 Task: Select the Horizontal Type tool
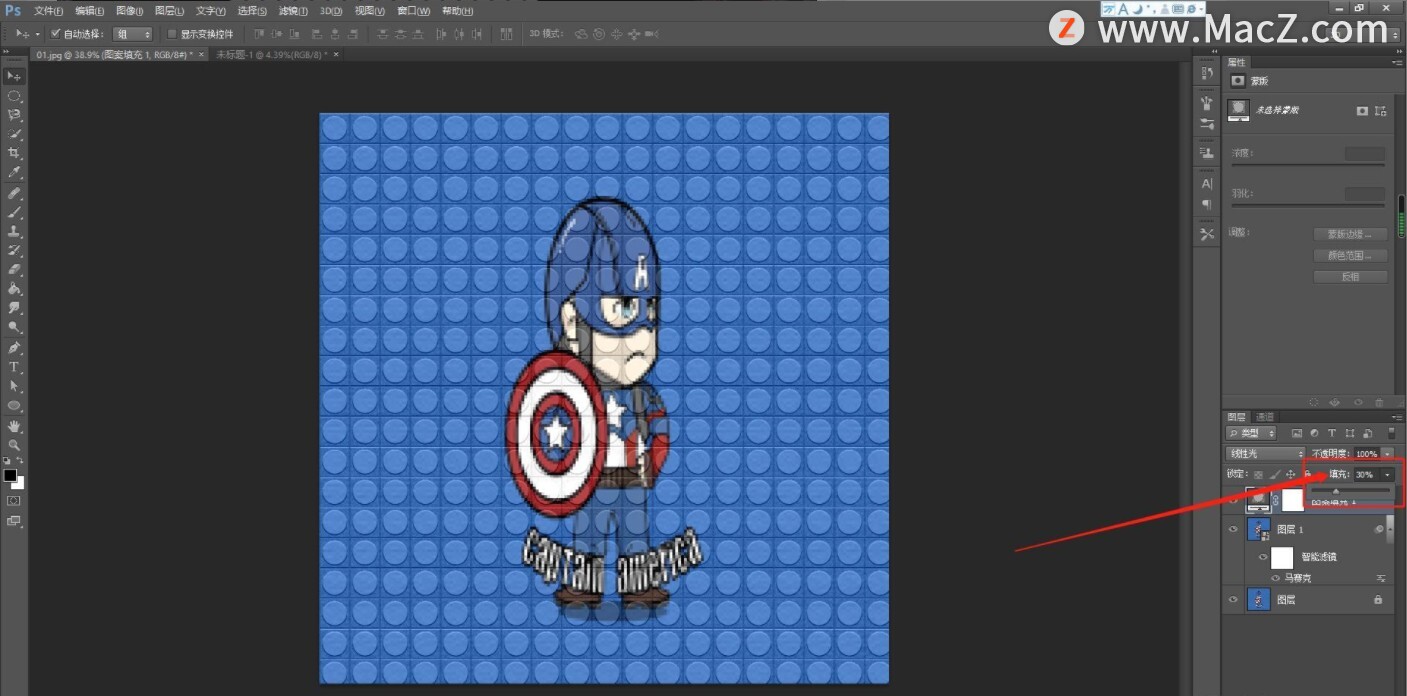14,367
